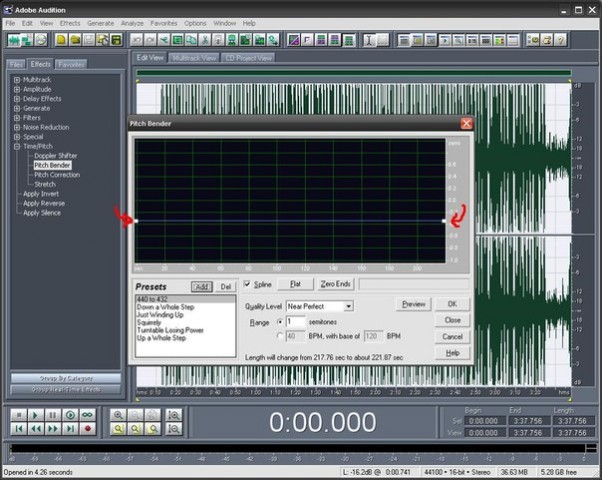Click the Undo arrow in toolbar
The width and height of the screenshot is (602, 480).
[137, 40]
